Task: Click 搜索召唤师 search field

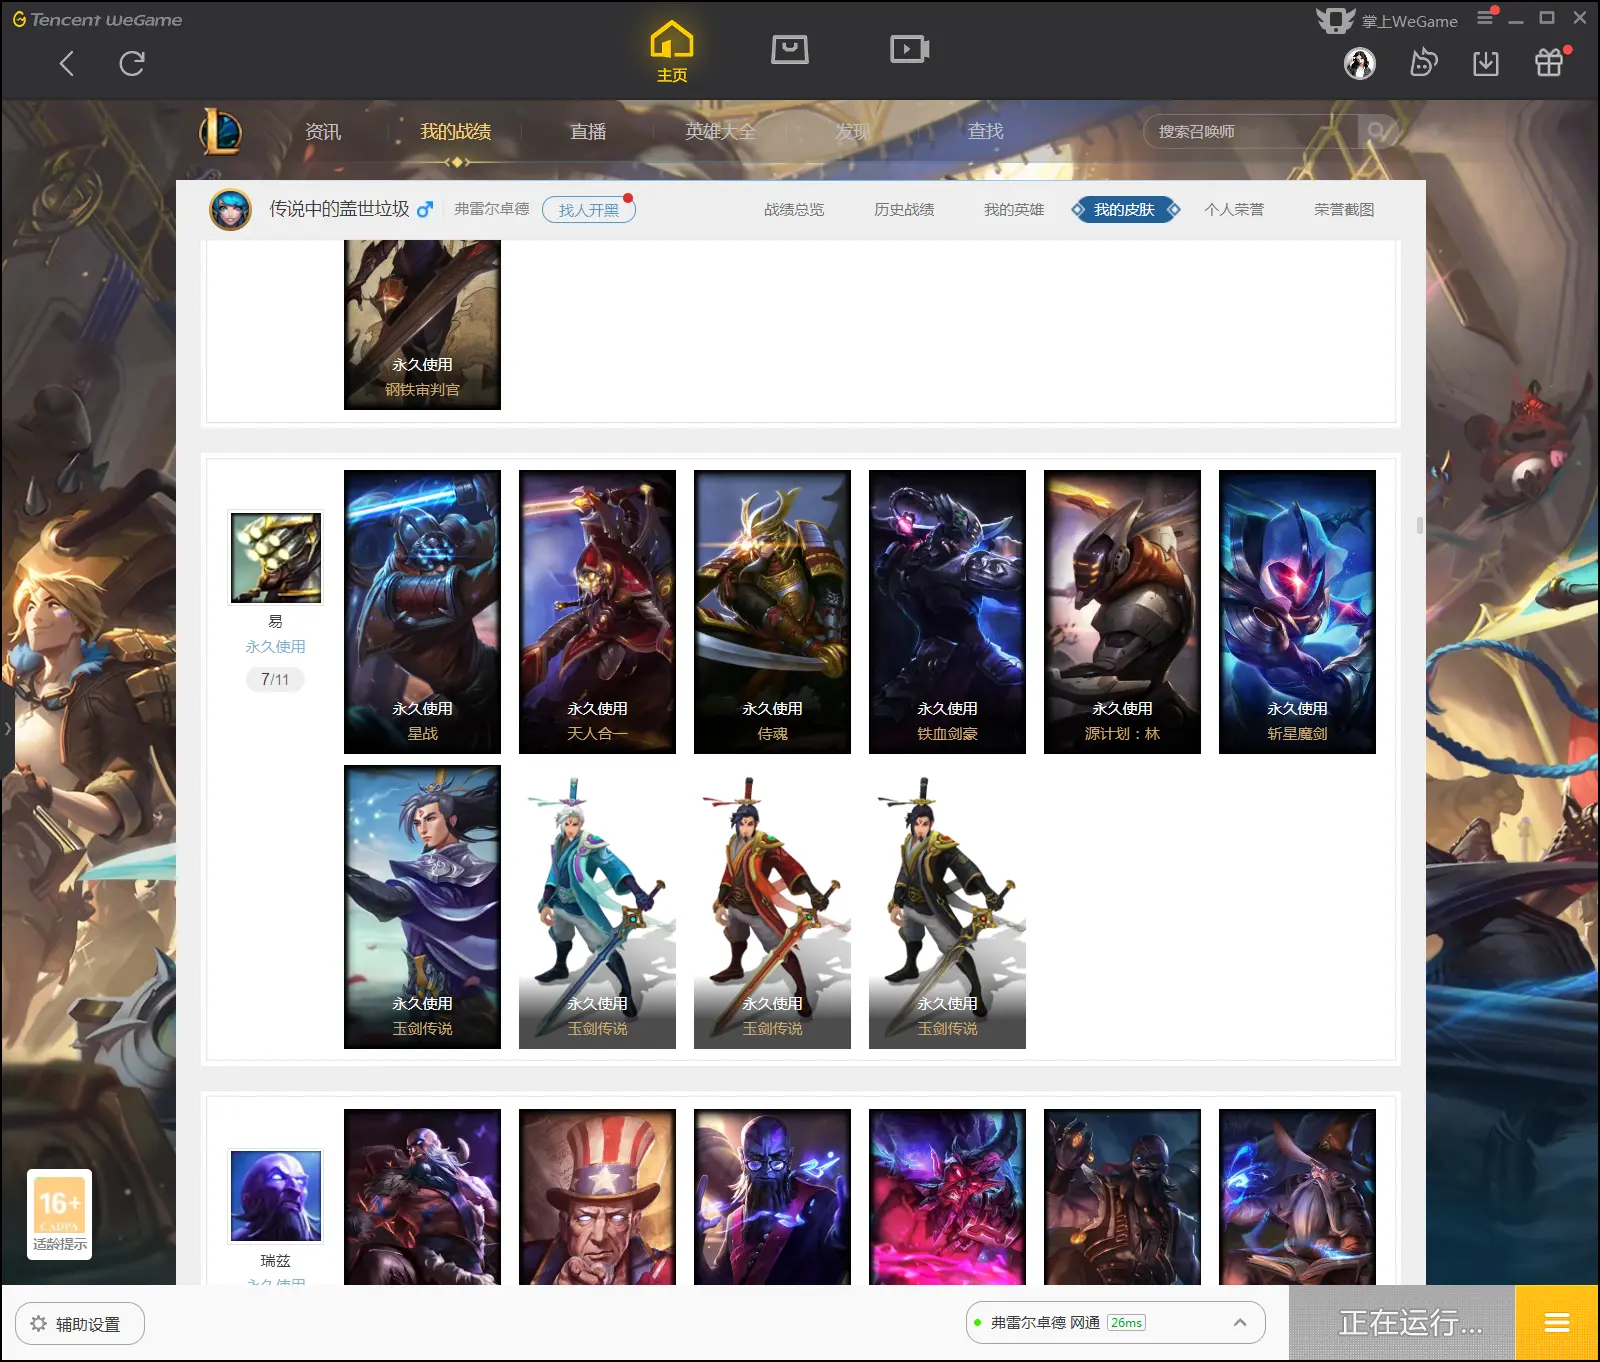Action: (x=1250, y=131)
